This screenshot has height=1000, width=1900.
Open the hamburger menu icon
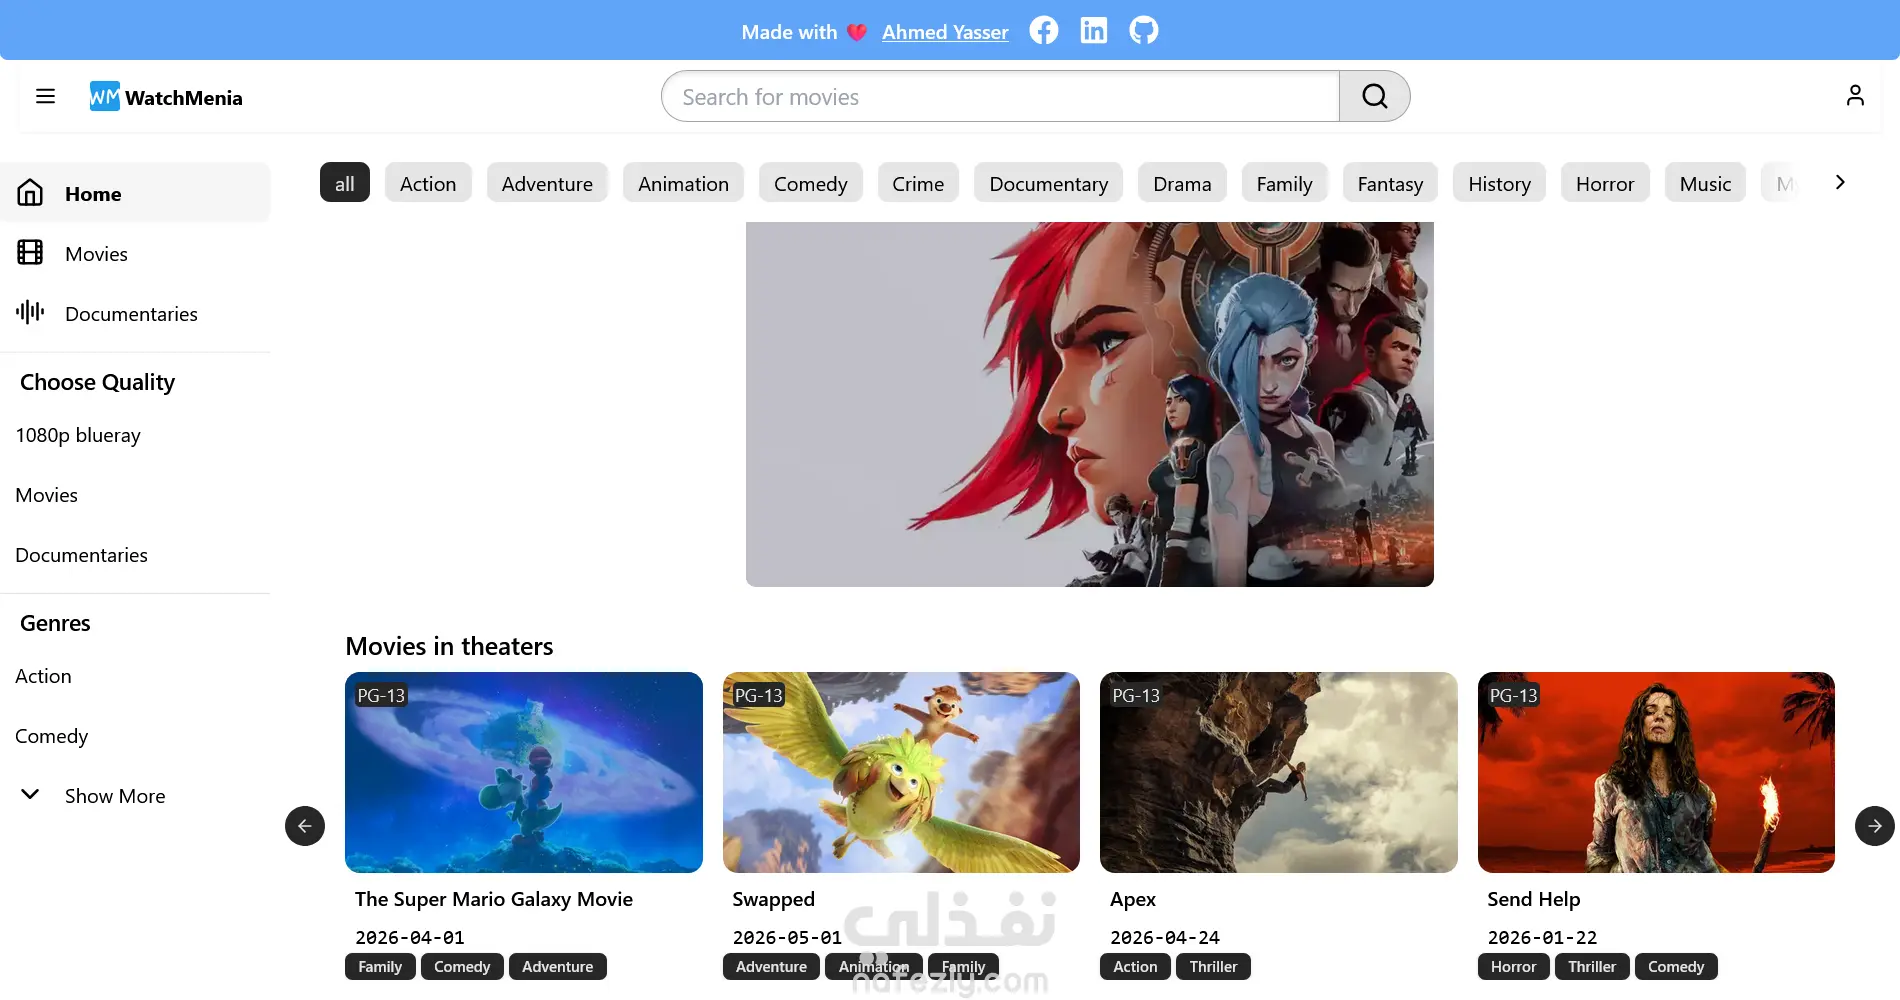[x=45, y=96]
